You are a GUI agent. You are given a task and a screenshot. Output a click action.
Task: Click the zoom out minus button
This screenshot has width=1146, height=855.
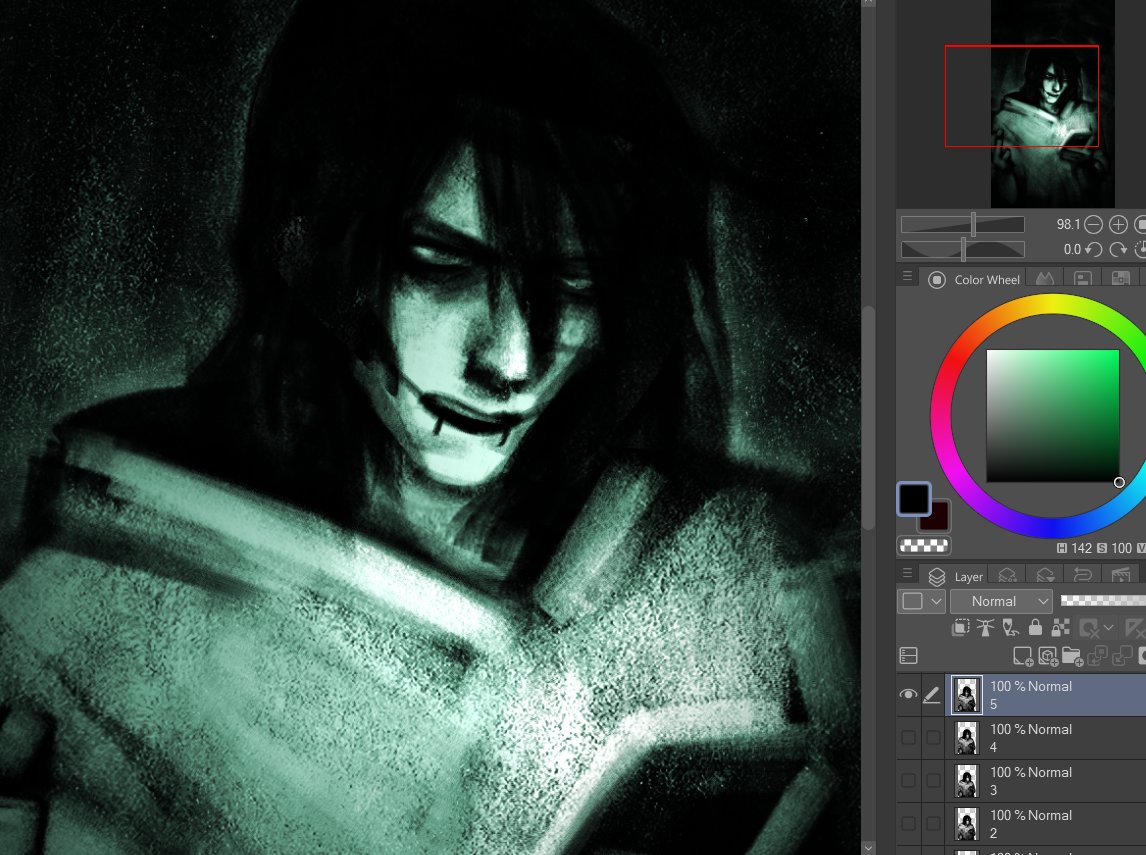[1093, 224]
